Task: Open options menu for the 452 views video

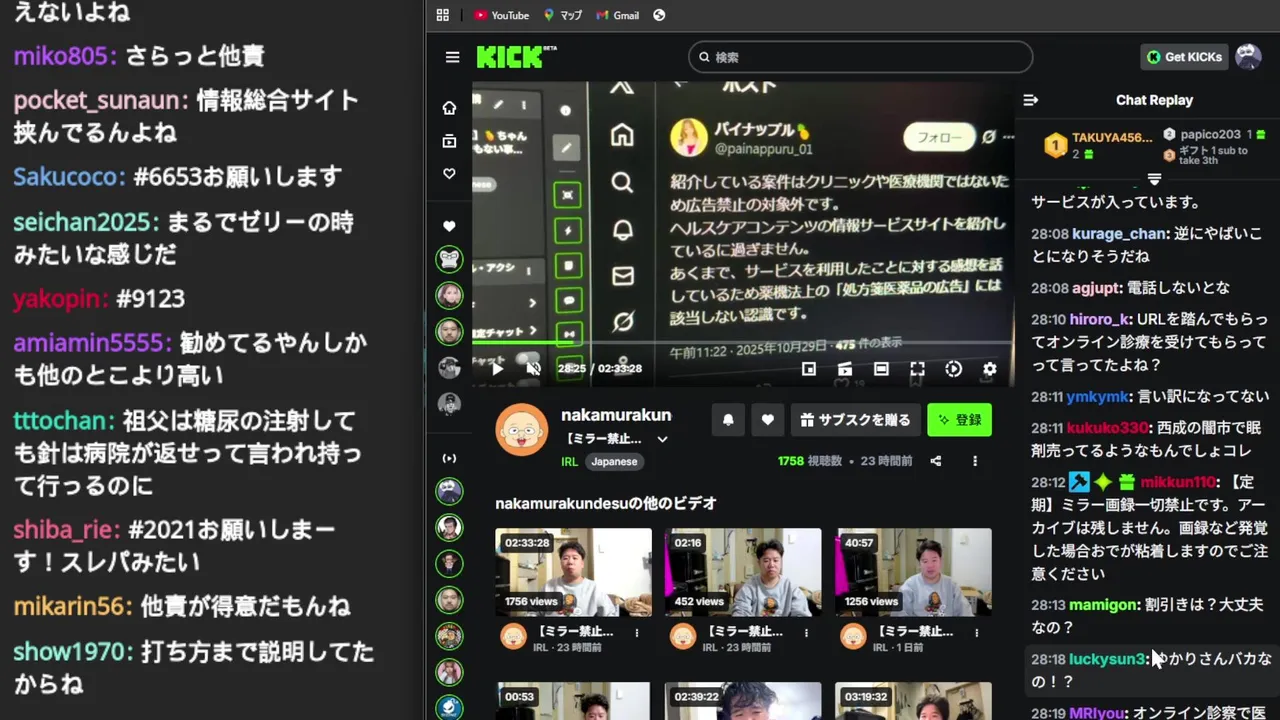Action: [x=807, y=632]
